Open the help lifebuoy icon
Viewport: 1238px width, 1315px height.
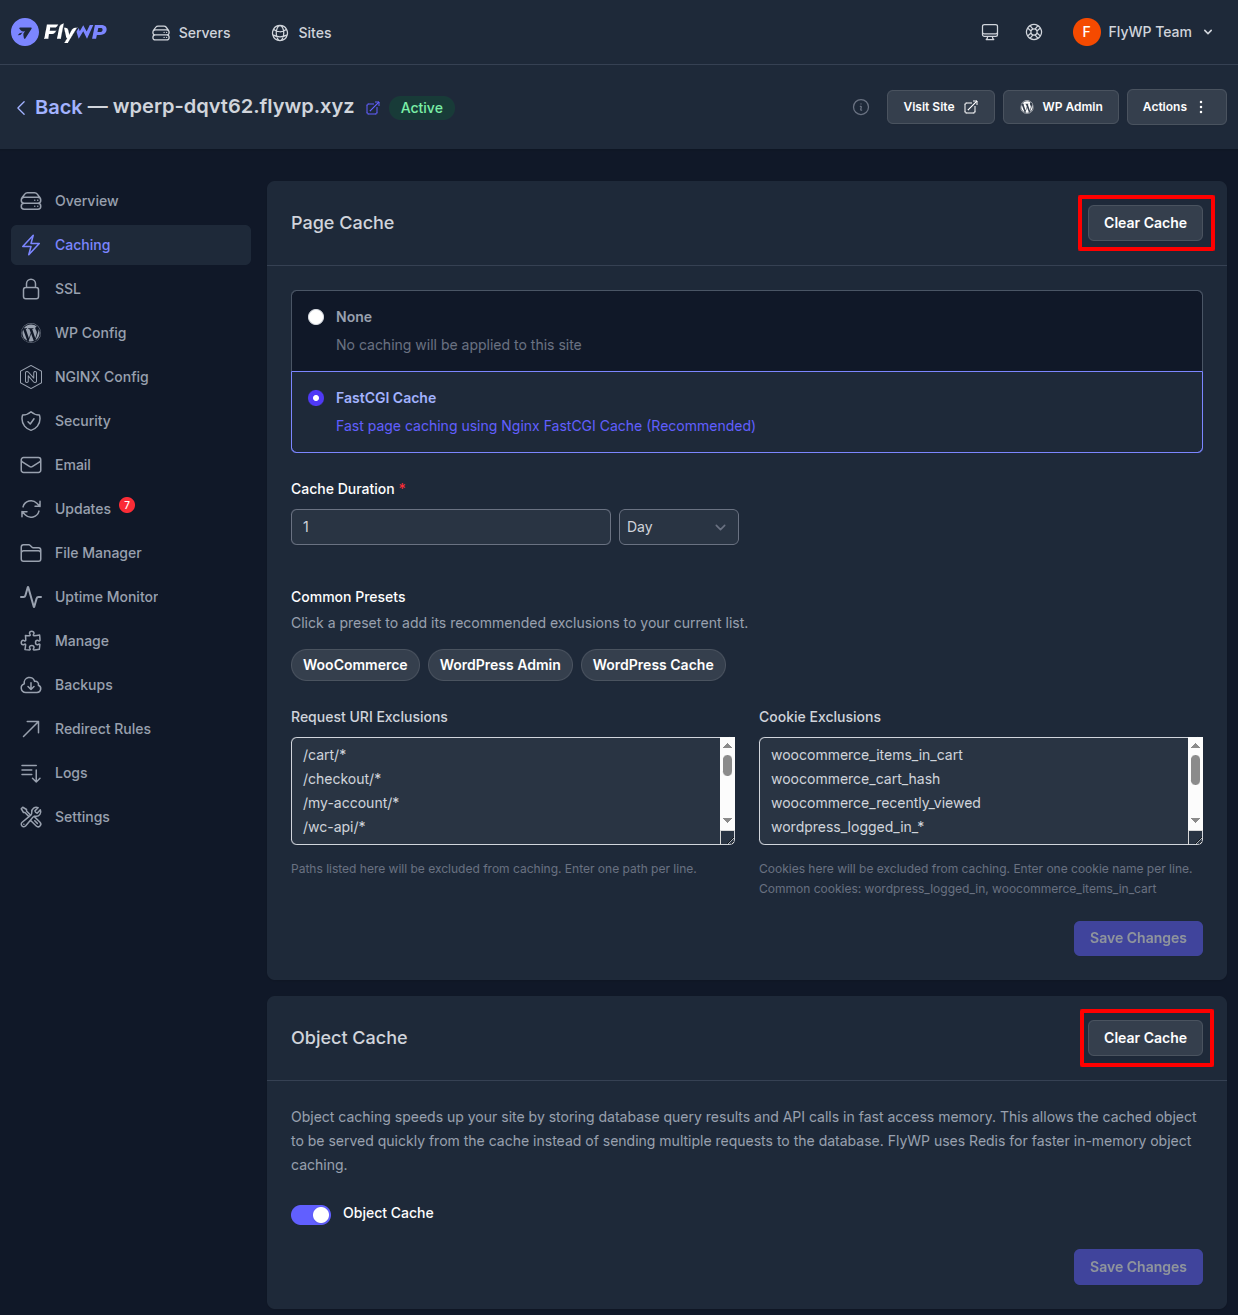click(x=1034, y=32)
